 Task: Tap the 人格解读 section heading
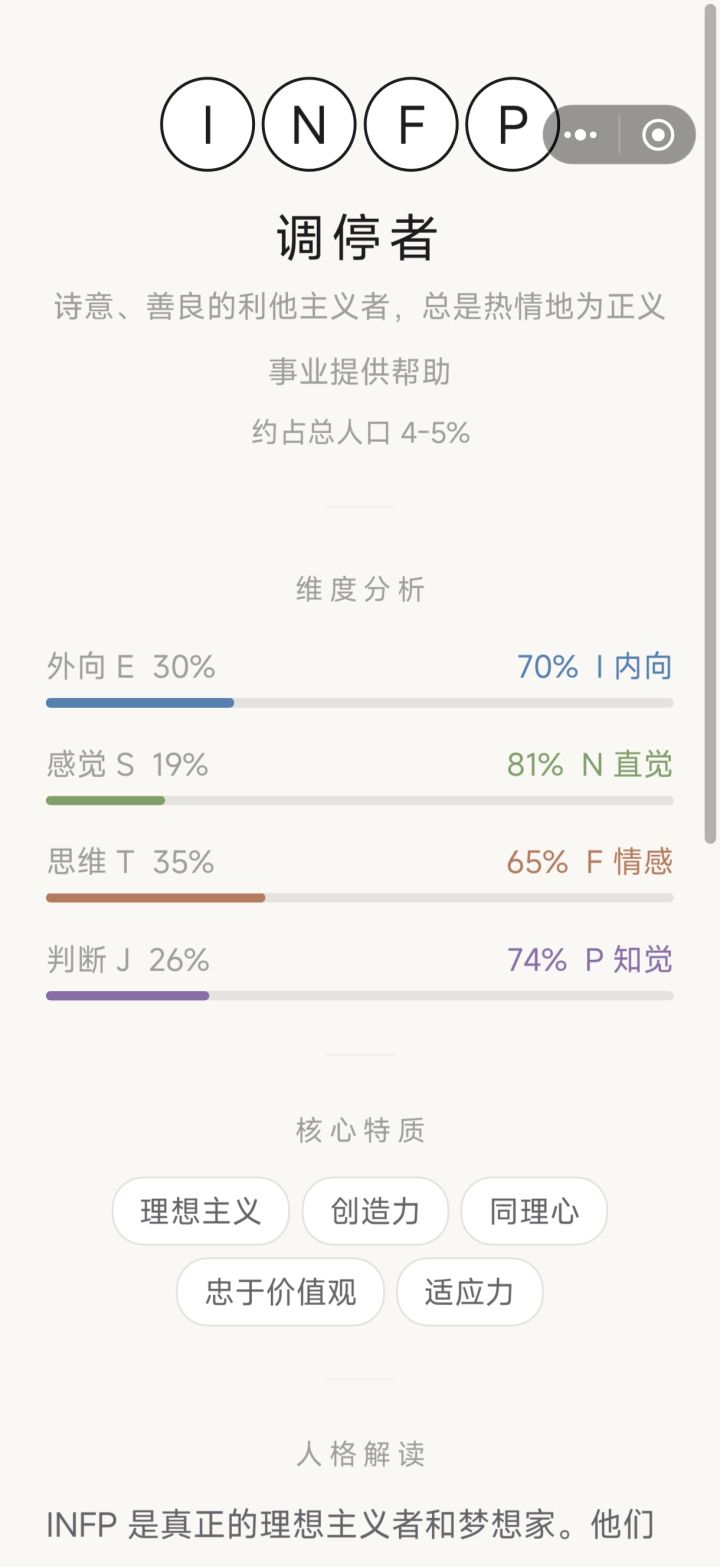(x=360, y=1454)
